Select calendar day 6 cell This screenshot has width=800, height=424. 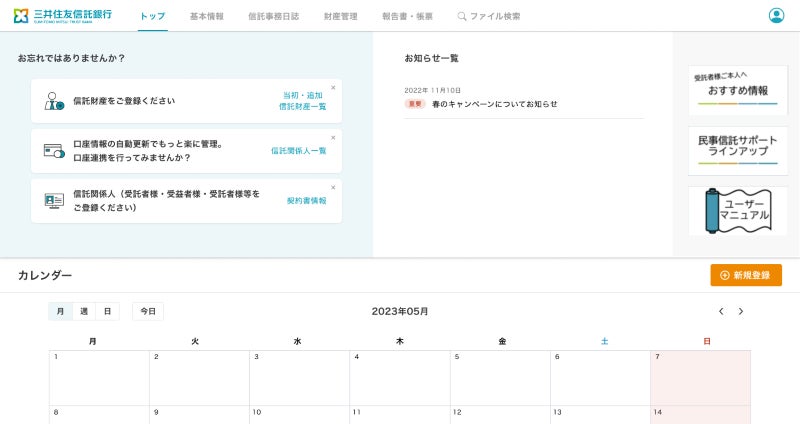click(x=601, y=378)
